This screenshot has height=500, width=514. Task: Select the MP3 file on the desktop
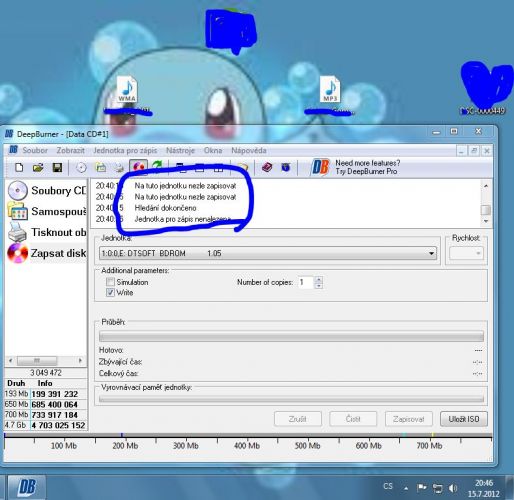330,89
